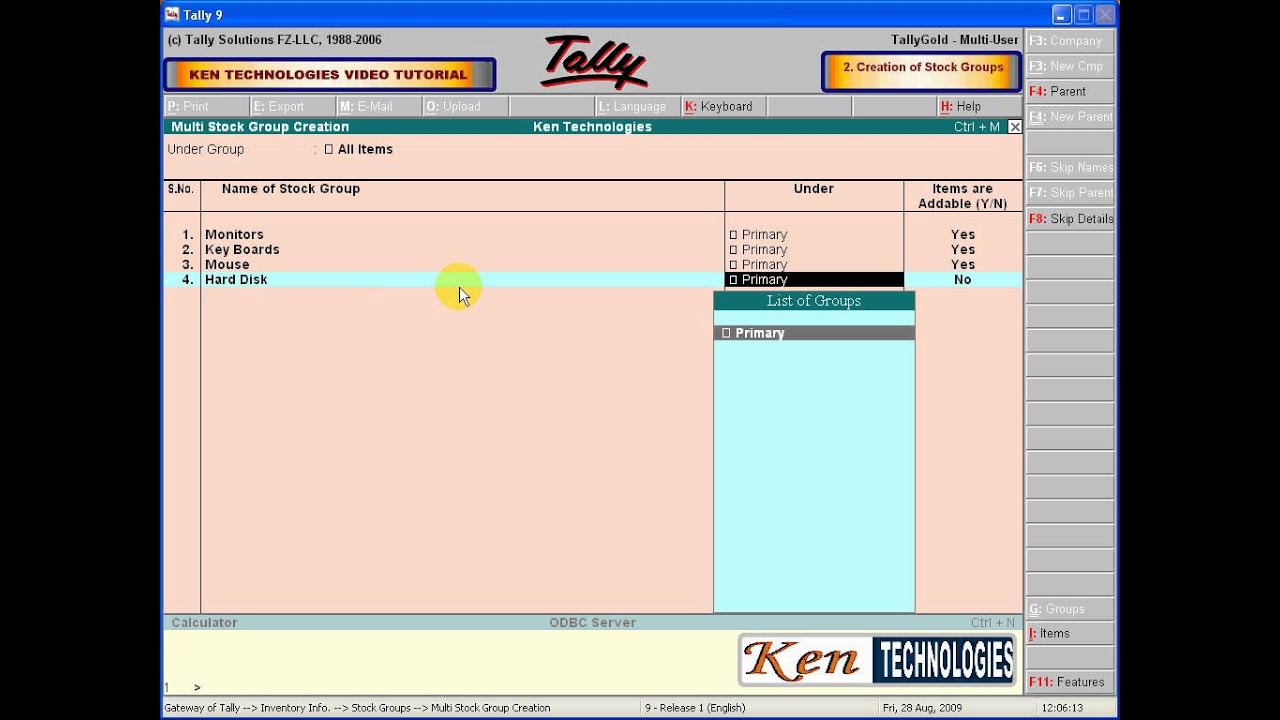Click Yes addable value for Mouse
This screenshot has height=720, width=1280.
(x=963, y=265)
